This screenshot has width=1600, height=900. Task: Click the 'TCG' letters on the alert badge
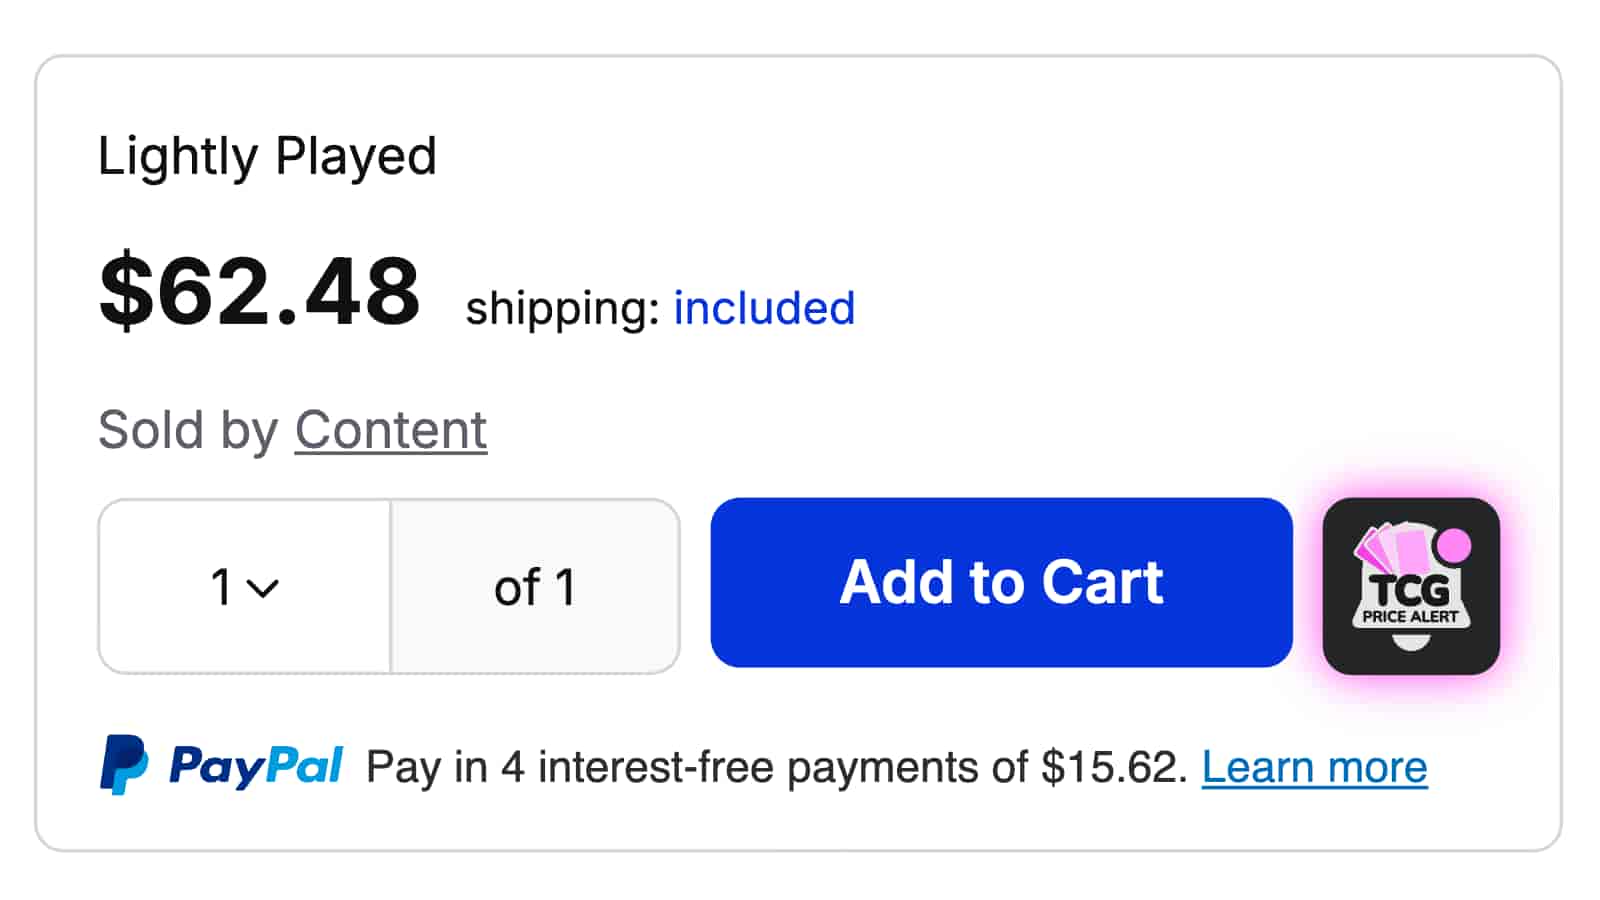pyautogui.click(x=1410, y=590)
